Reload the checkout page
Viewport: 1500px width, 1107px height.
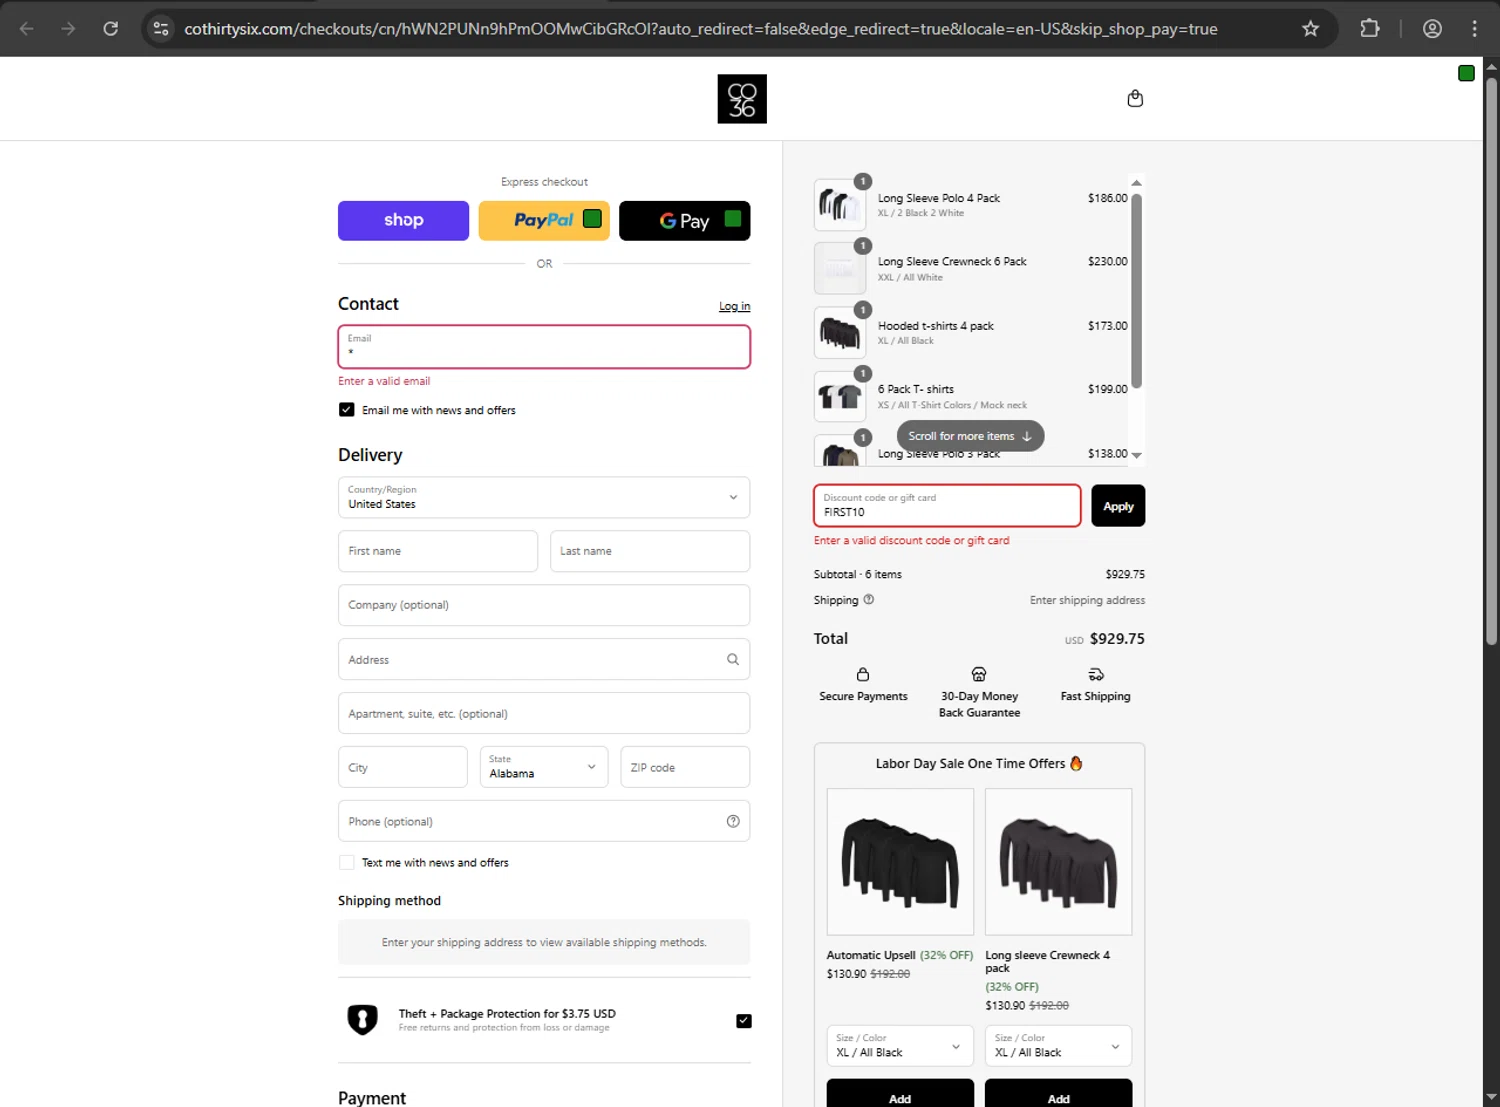(x=111, y=29)
